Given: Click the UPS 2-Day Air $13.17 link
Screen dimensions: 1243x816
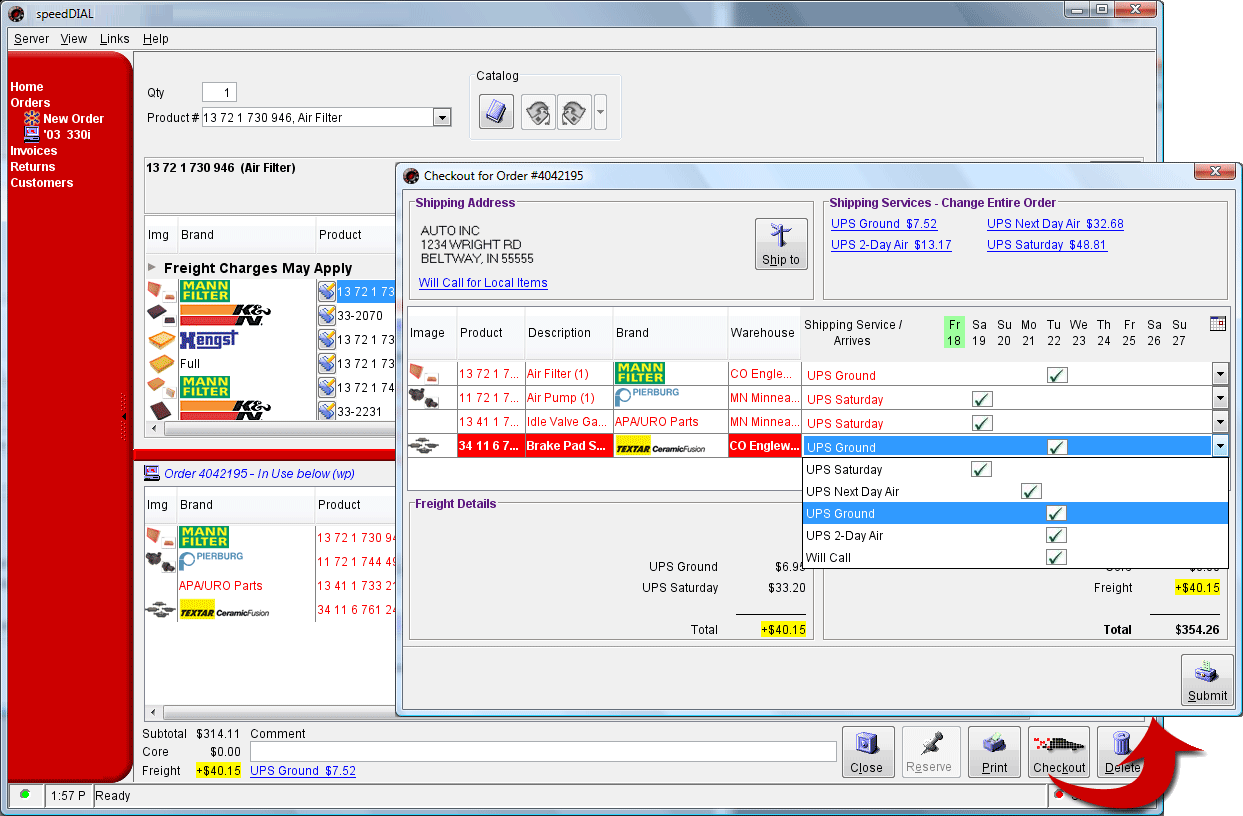Looking at the screenshot, I should (890, 244).
